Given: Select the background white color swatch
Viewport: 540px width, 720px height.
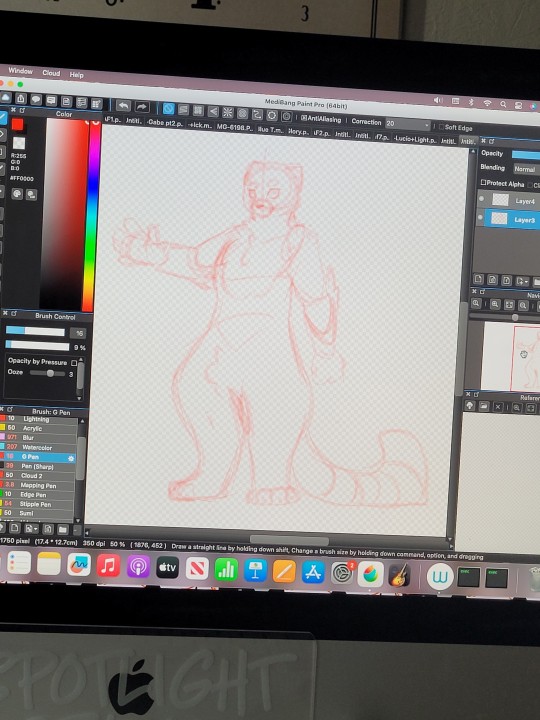Looking at the screenshot, I should click(x=19, y=143).
